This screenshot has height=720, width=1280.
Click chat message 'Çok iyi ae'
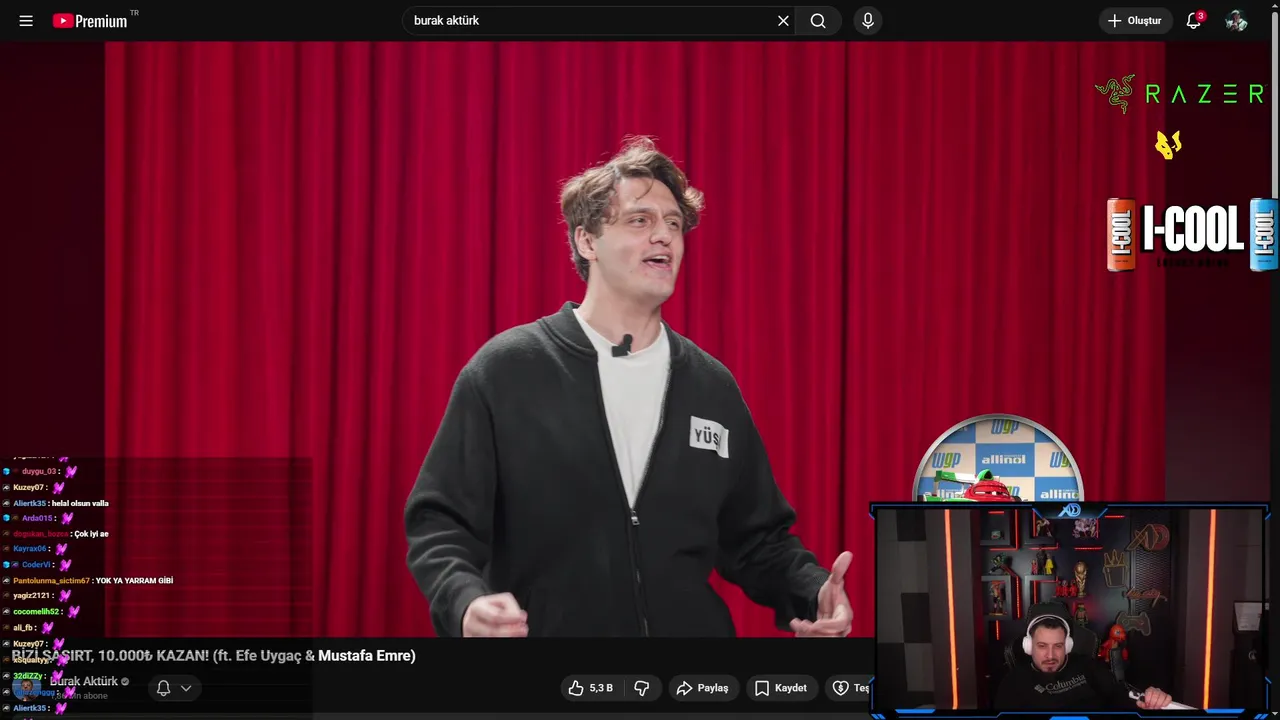click(91, 534)
